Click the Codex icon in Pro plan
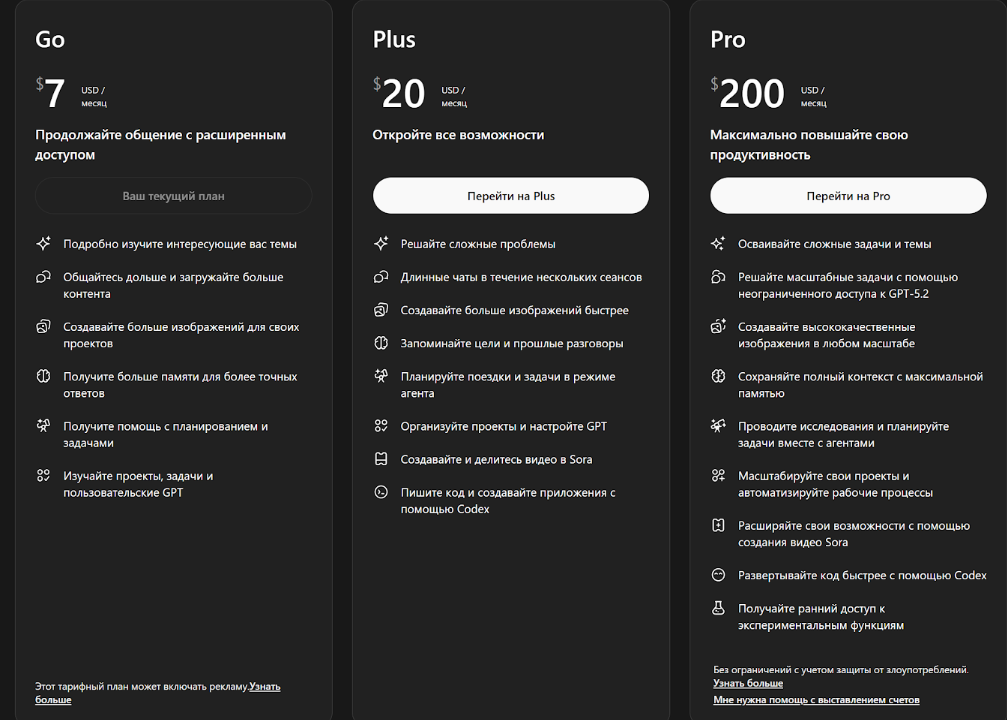The image size is (1007, 720). click(x=718, y=575)
